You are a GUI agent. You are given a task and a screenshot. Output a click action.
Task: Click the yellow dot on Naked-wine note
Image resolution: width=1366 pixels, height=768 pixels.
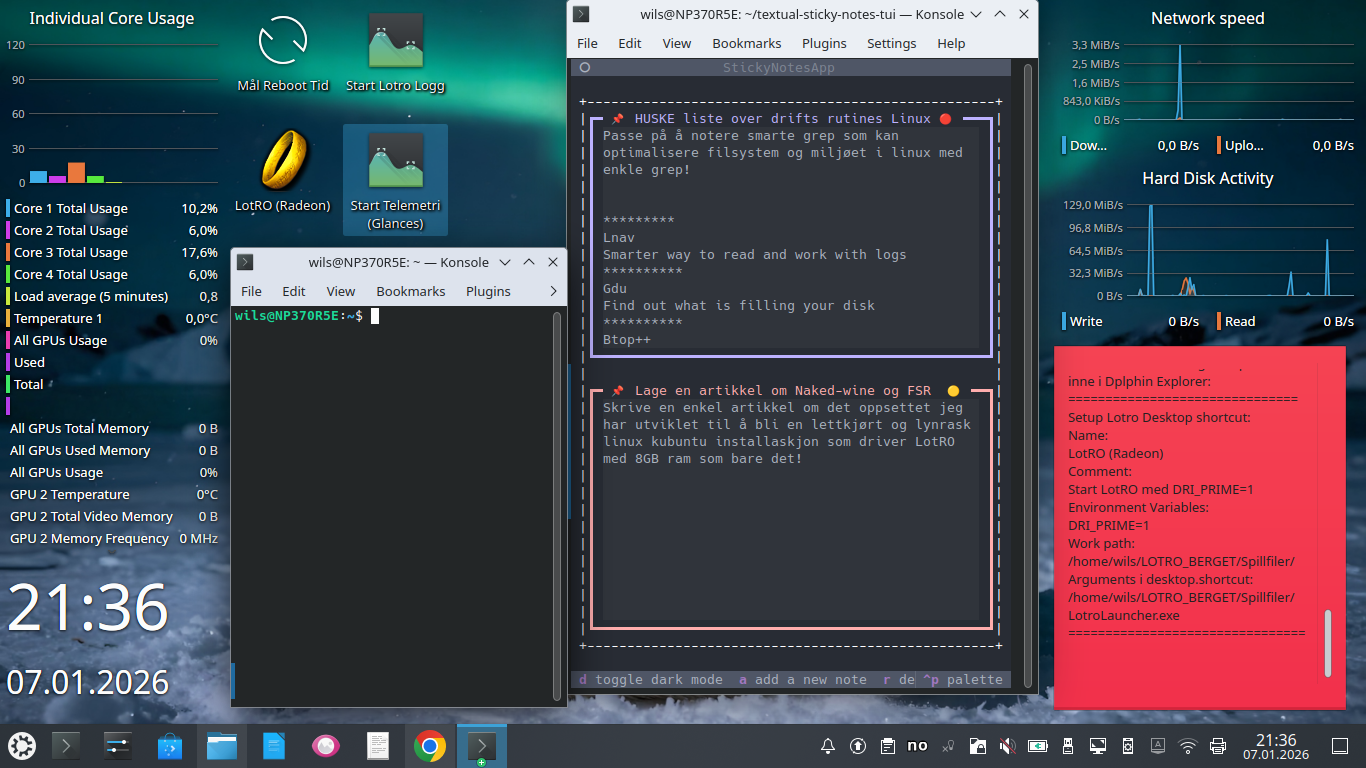tap(953, 391)
